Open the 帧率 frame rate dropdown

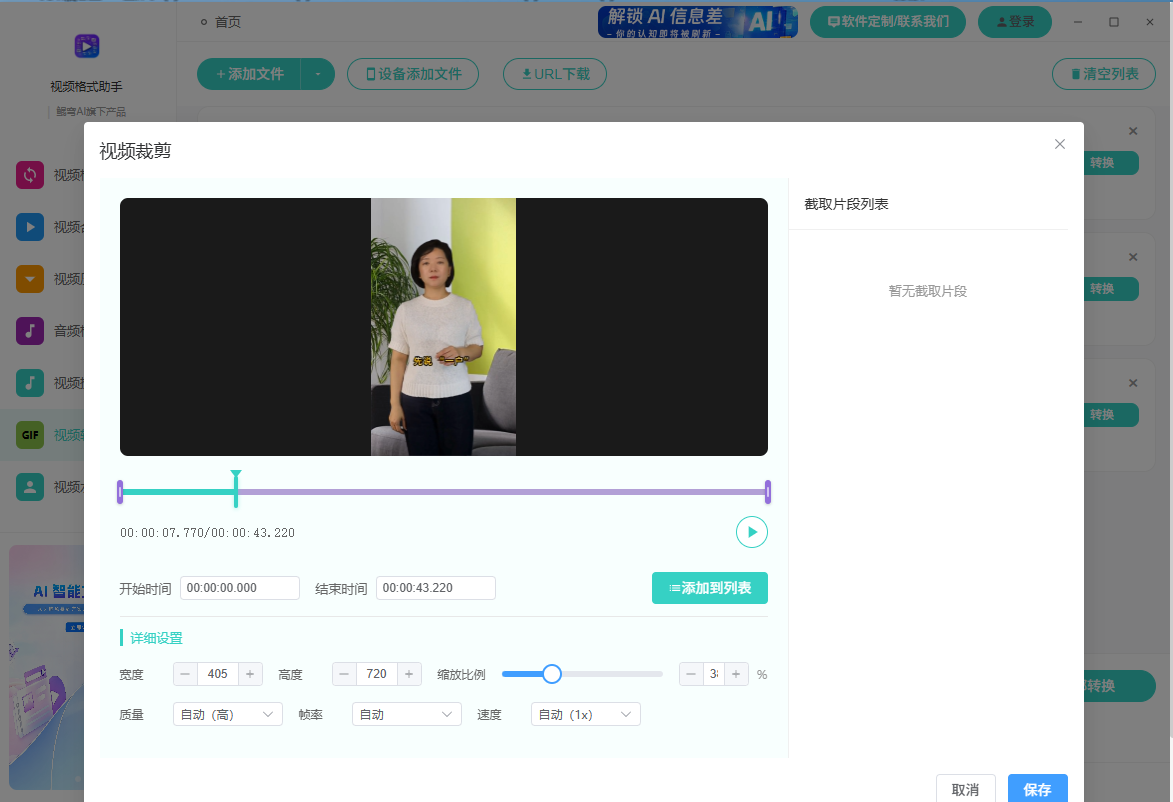406,714
